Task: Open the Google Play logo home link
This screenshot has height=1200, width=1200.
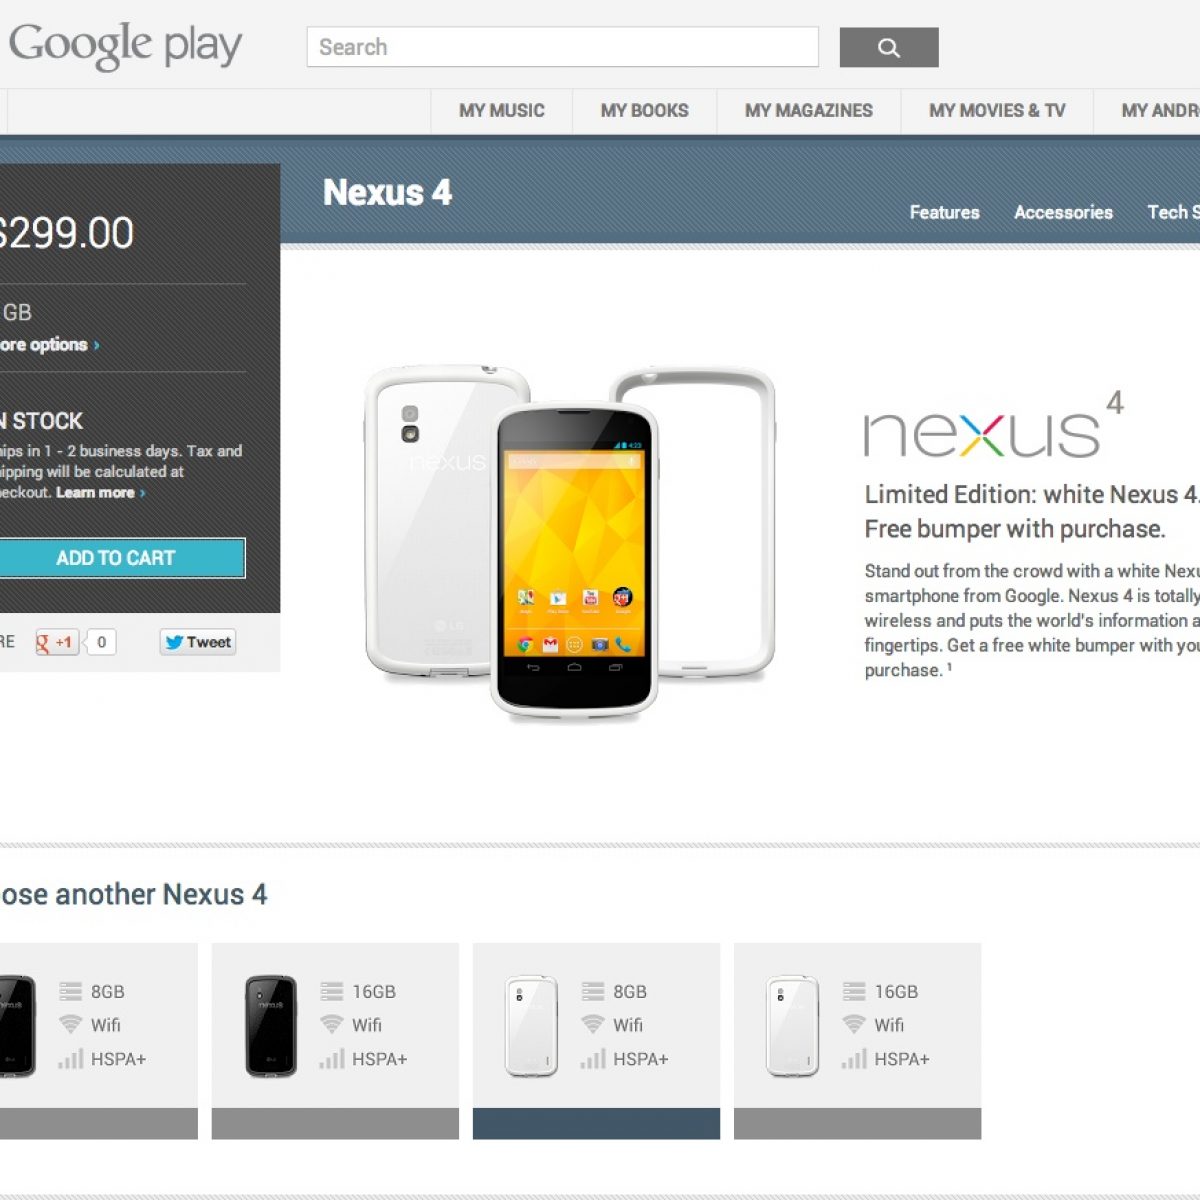Action: 125,45
